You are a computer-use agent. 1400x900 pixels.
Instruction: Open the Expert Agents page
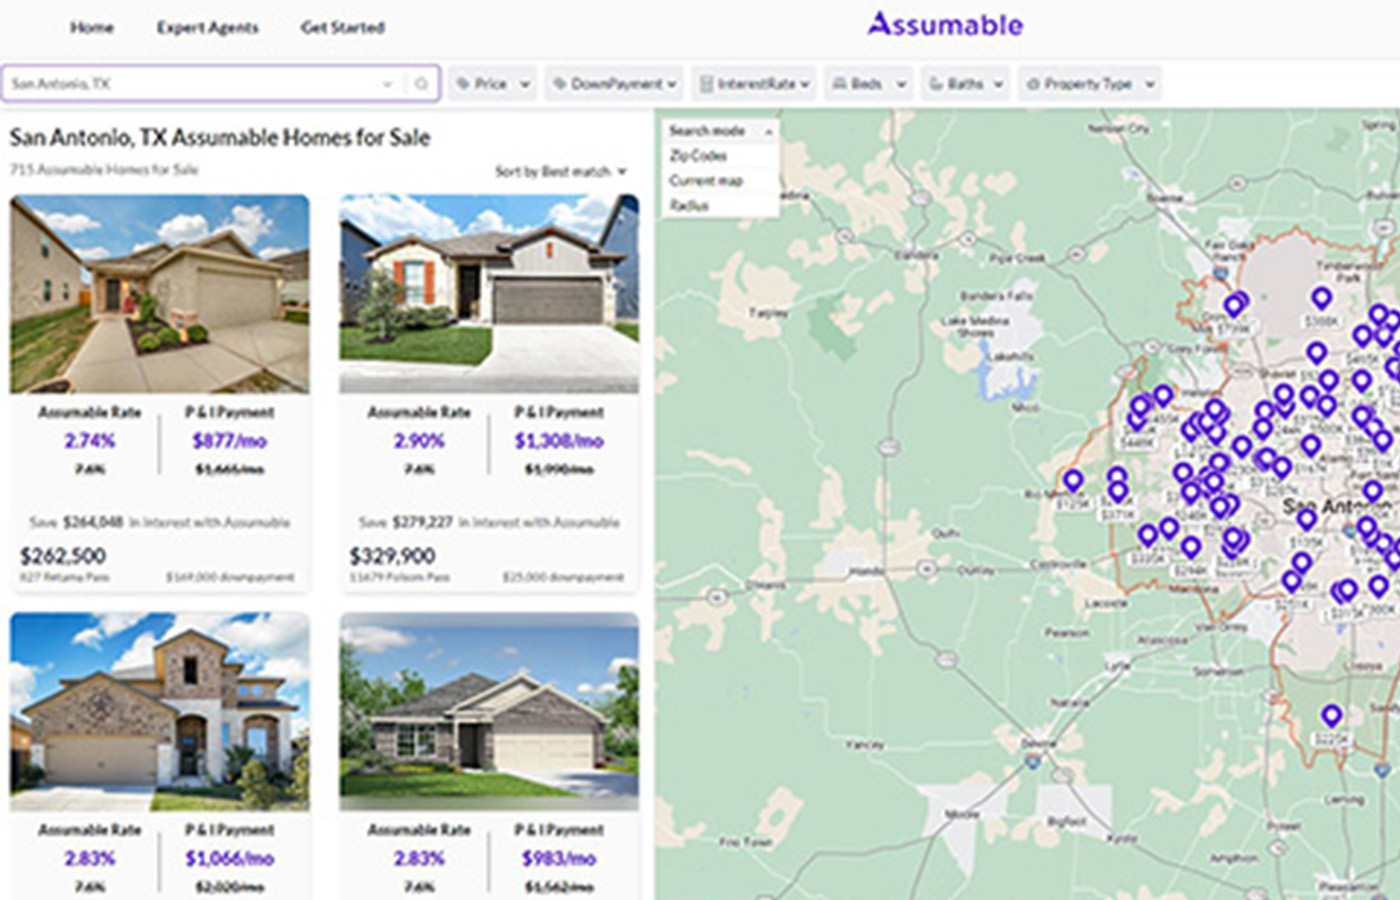[x=207, y=27]
